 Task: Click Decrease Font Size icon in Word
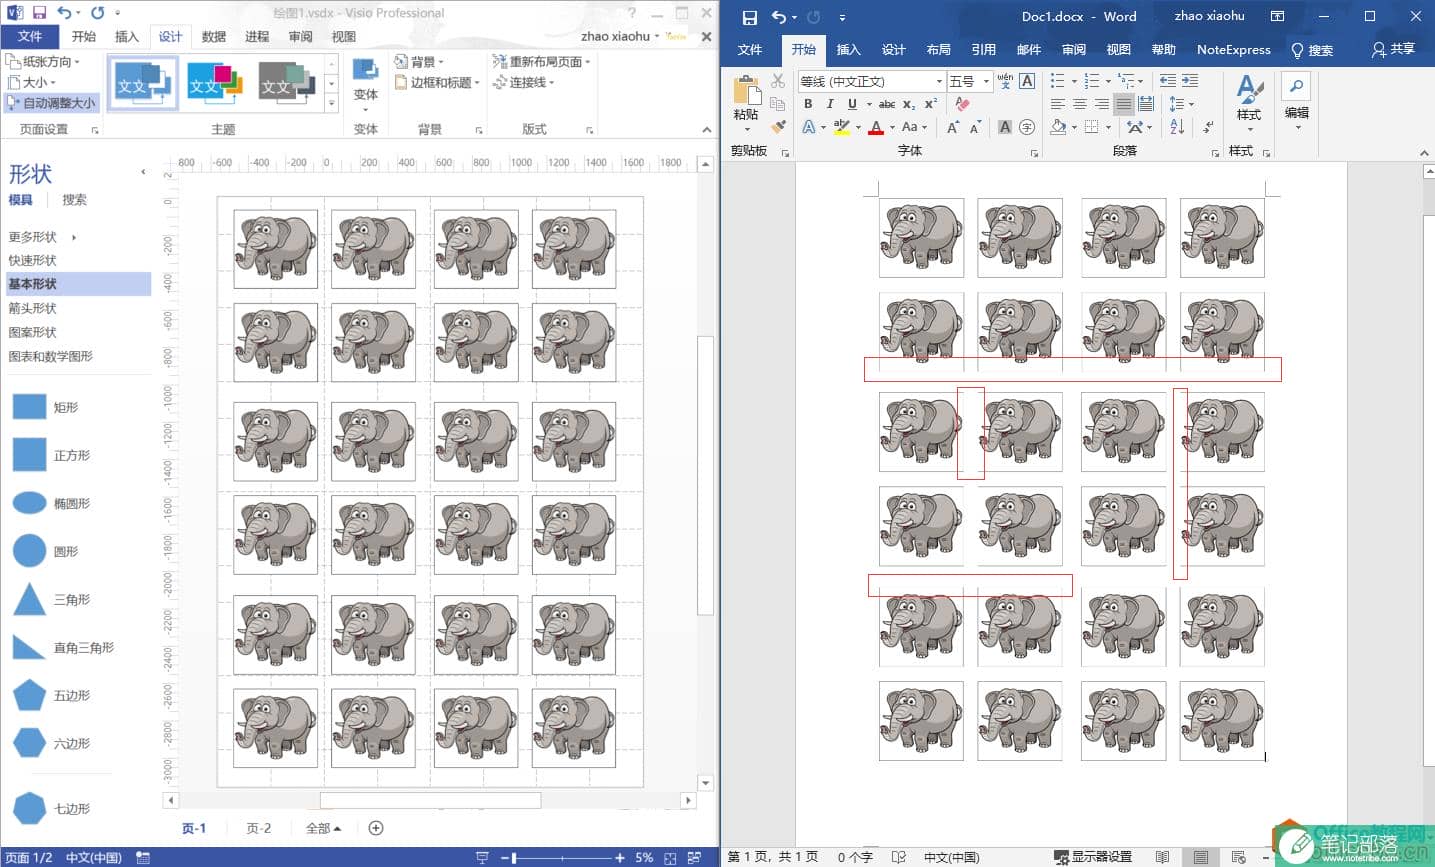(x=975, y=127)
